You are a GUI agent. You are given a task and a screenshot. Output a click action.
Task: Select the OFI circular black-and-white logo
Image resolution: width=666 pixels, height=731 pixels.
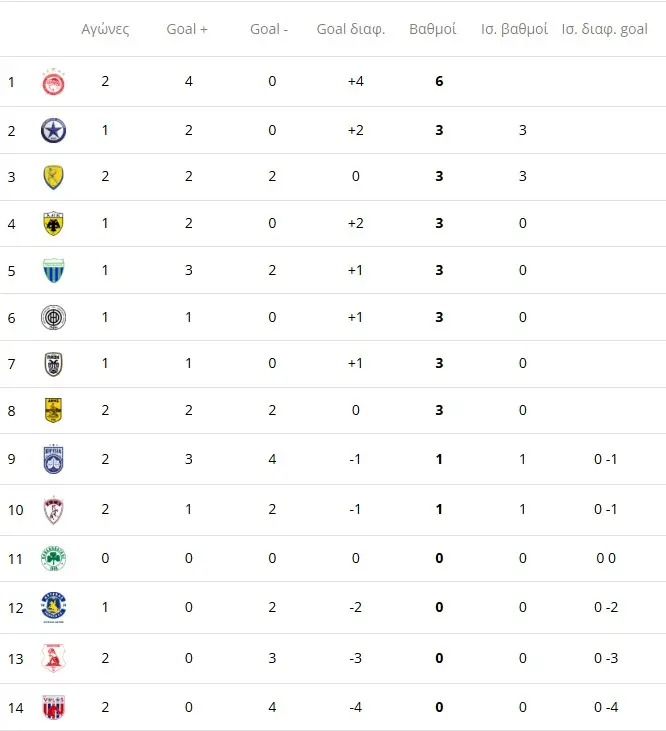(x=53, y=317)
